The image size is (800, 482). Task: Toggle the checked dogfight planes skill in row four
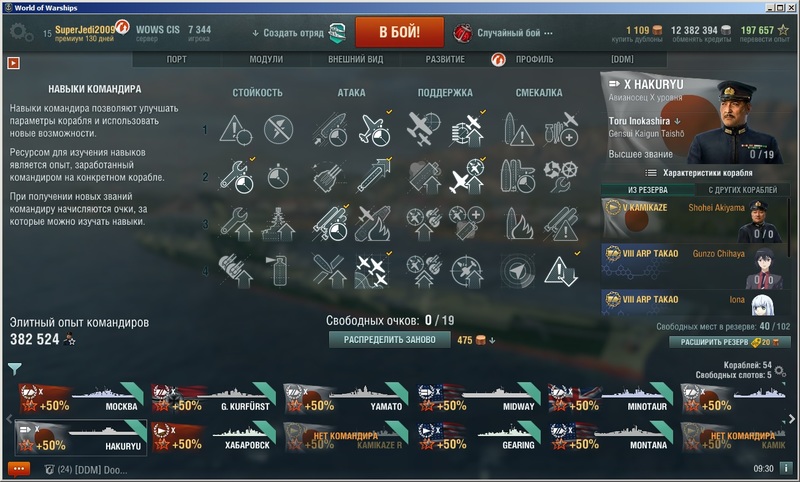pos(373,270)
